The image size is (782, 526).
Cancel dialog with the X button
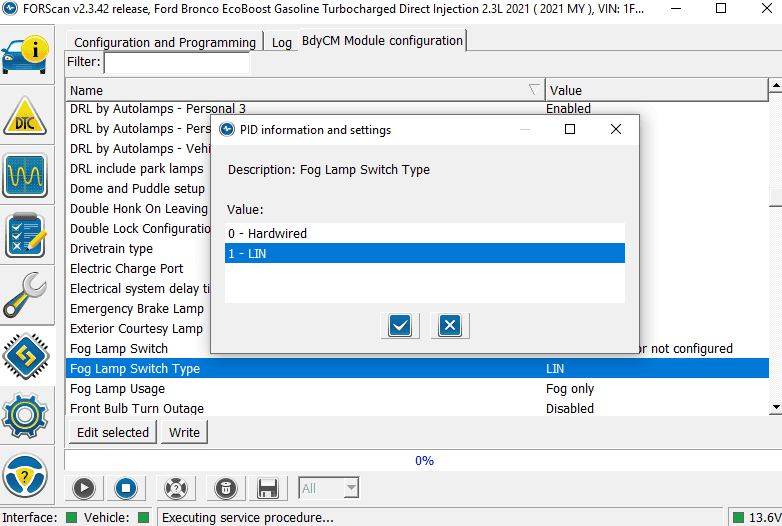point(450,326)
